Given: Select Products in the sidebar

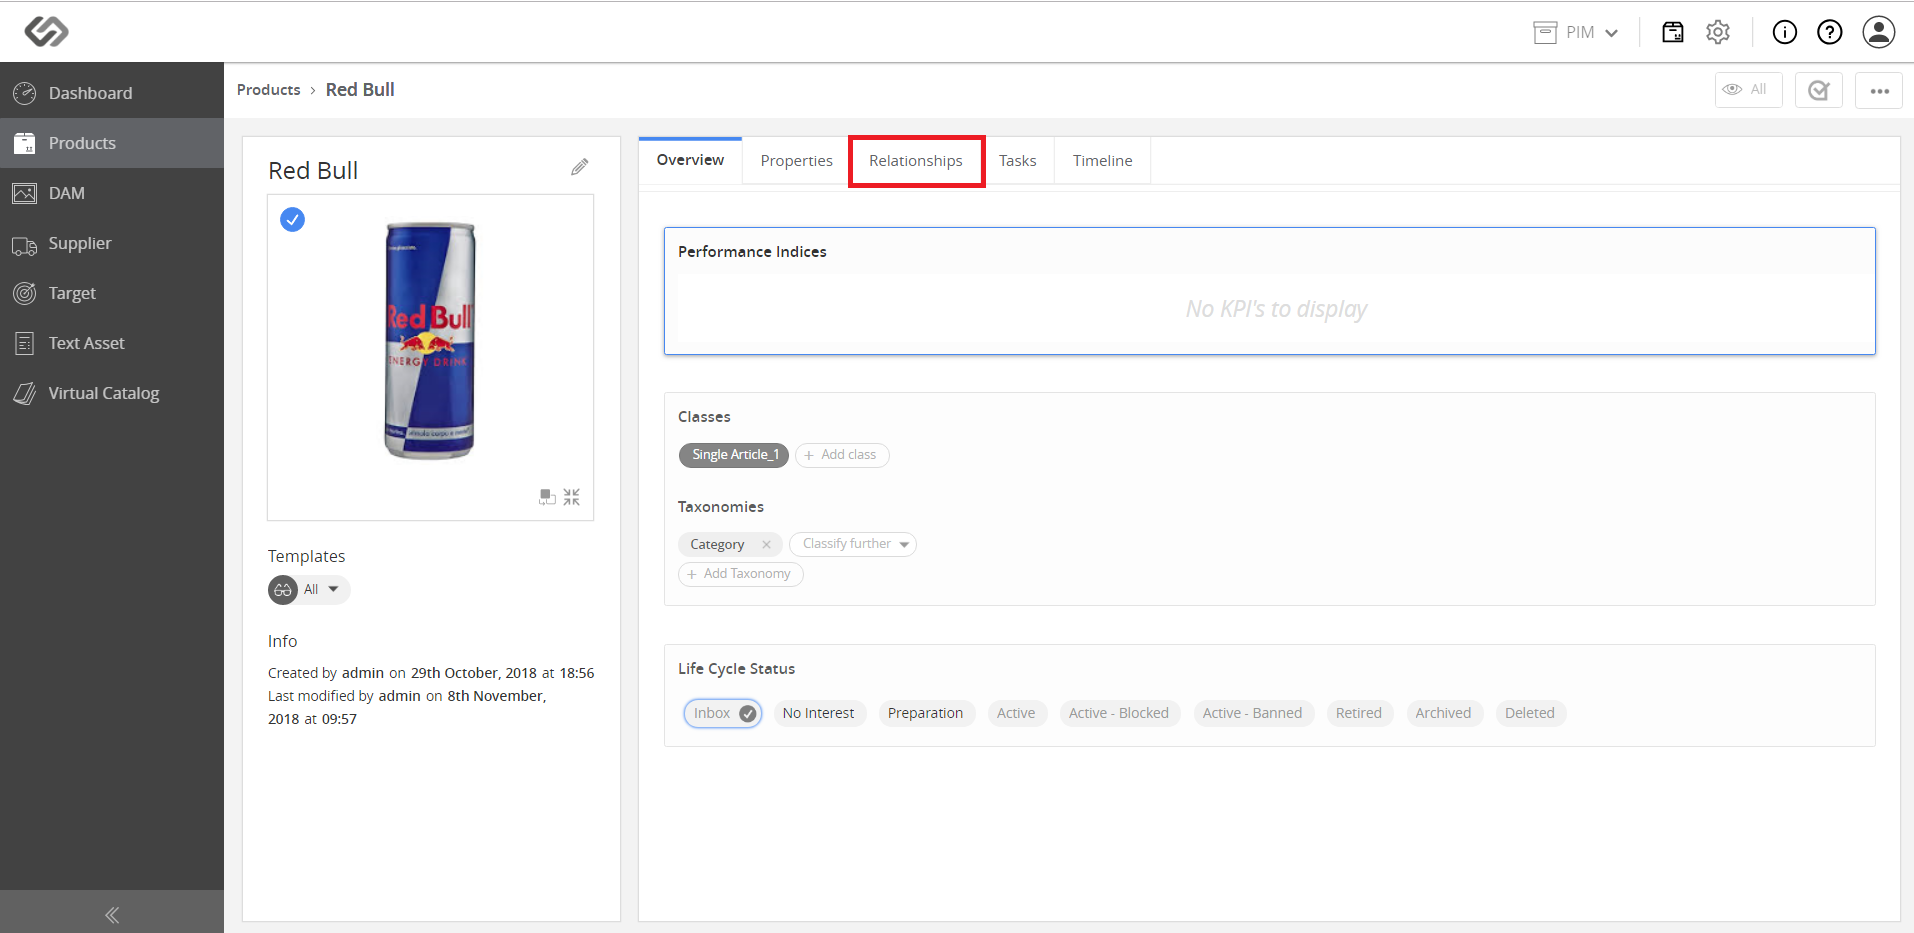Looking at the screenshot, I should 112,143.
